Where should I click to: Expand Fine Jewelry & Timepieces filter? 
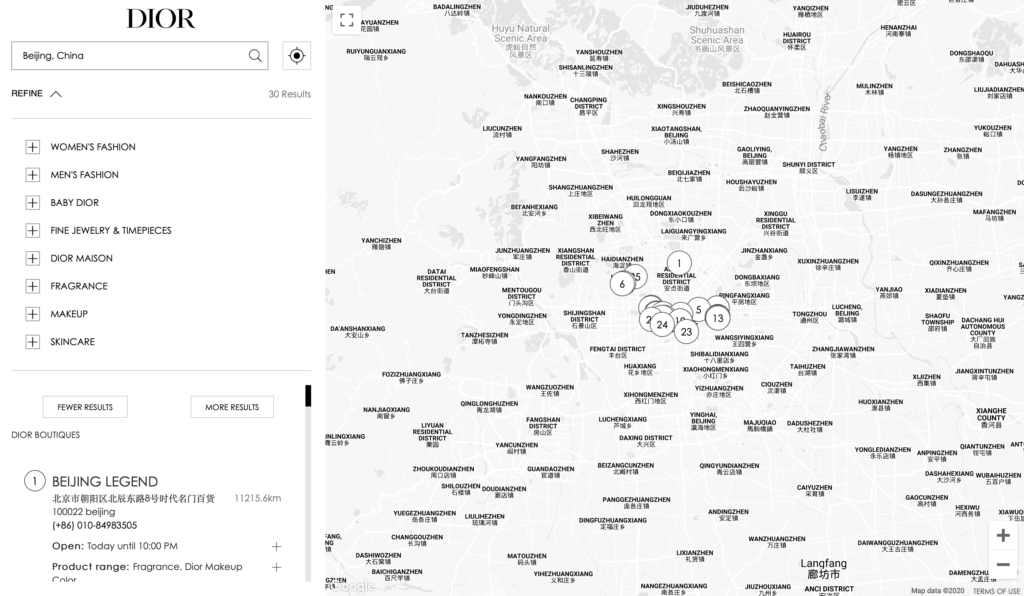[33, 230]
